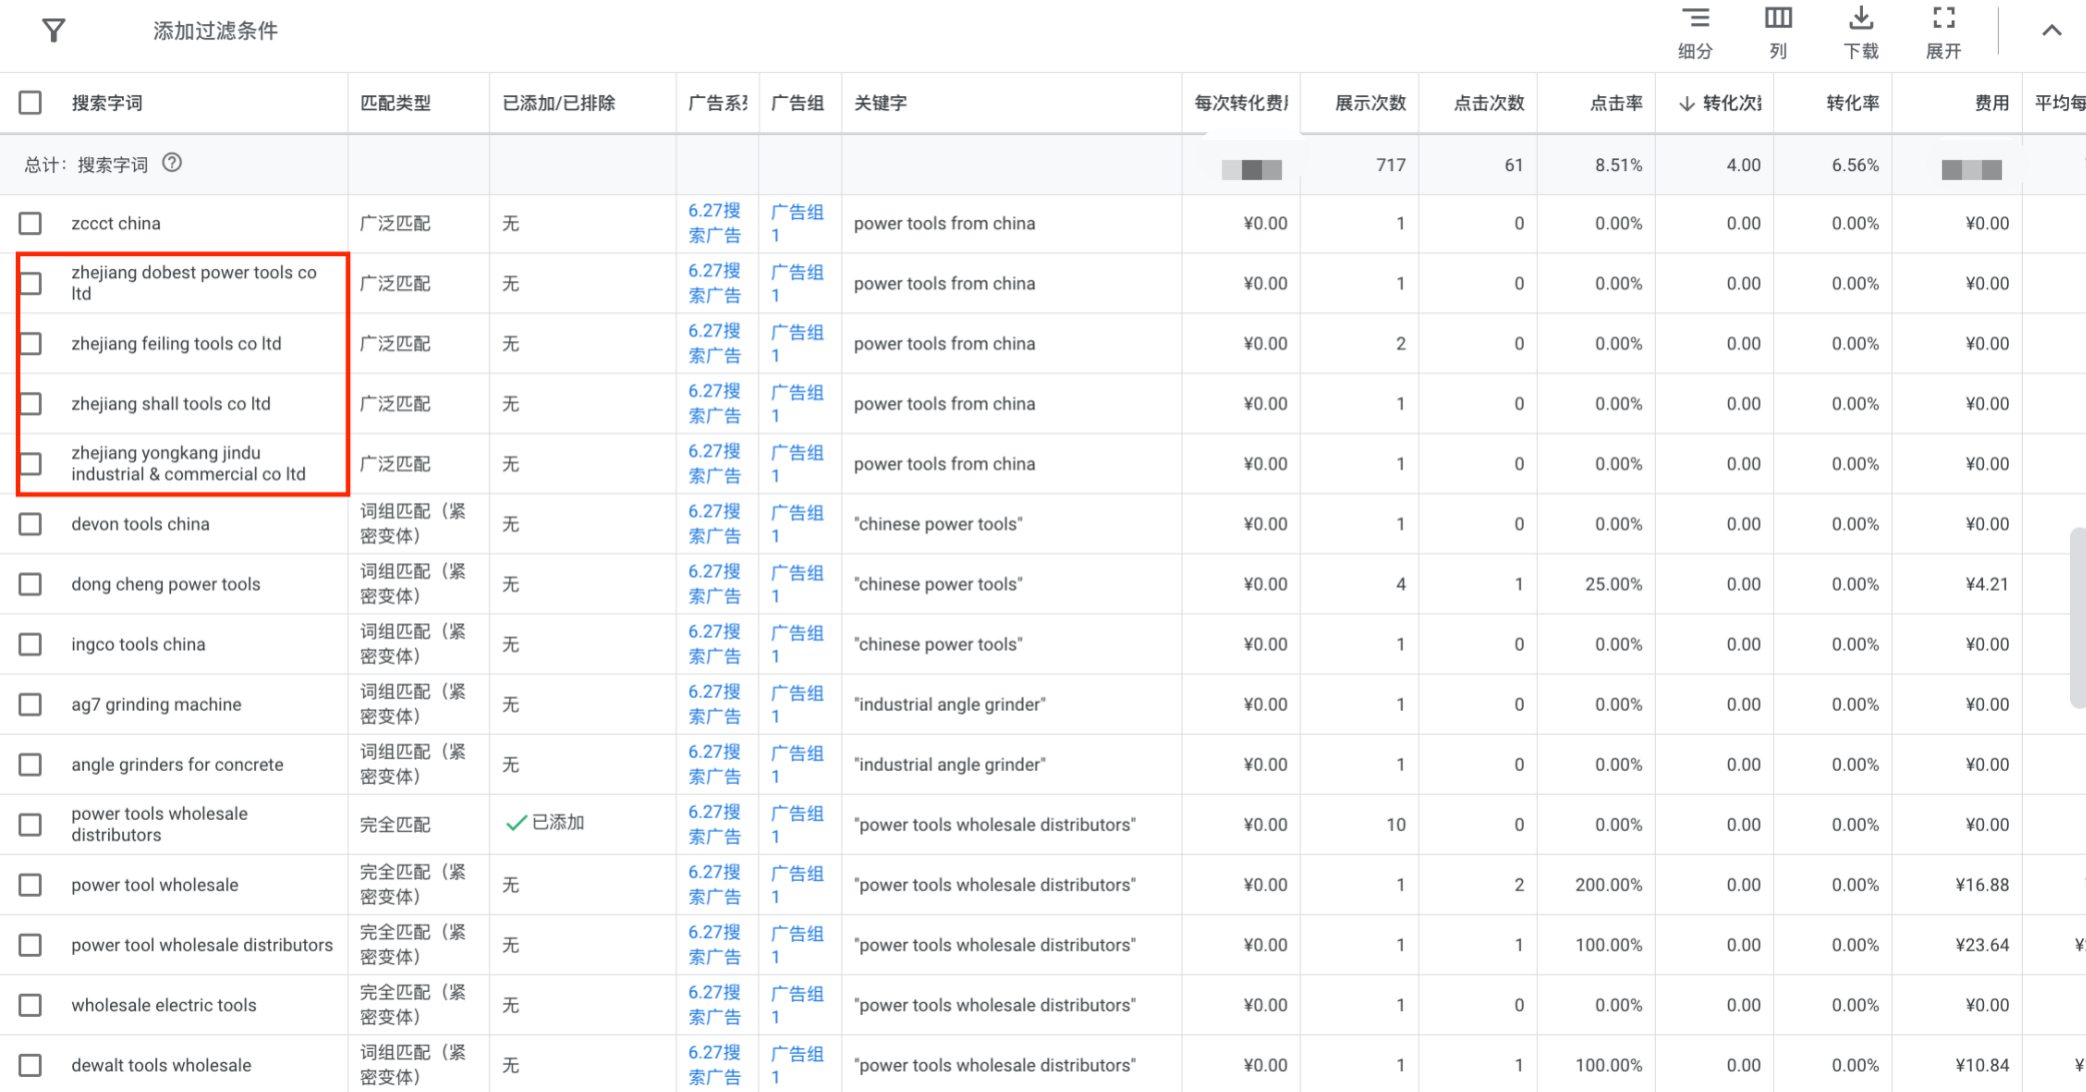Click the 25.00% click-through rate cell
This screenshot has height=1092, width=2086.
point(1613,584)
